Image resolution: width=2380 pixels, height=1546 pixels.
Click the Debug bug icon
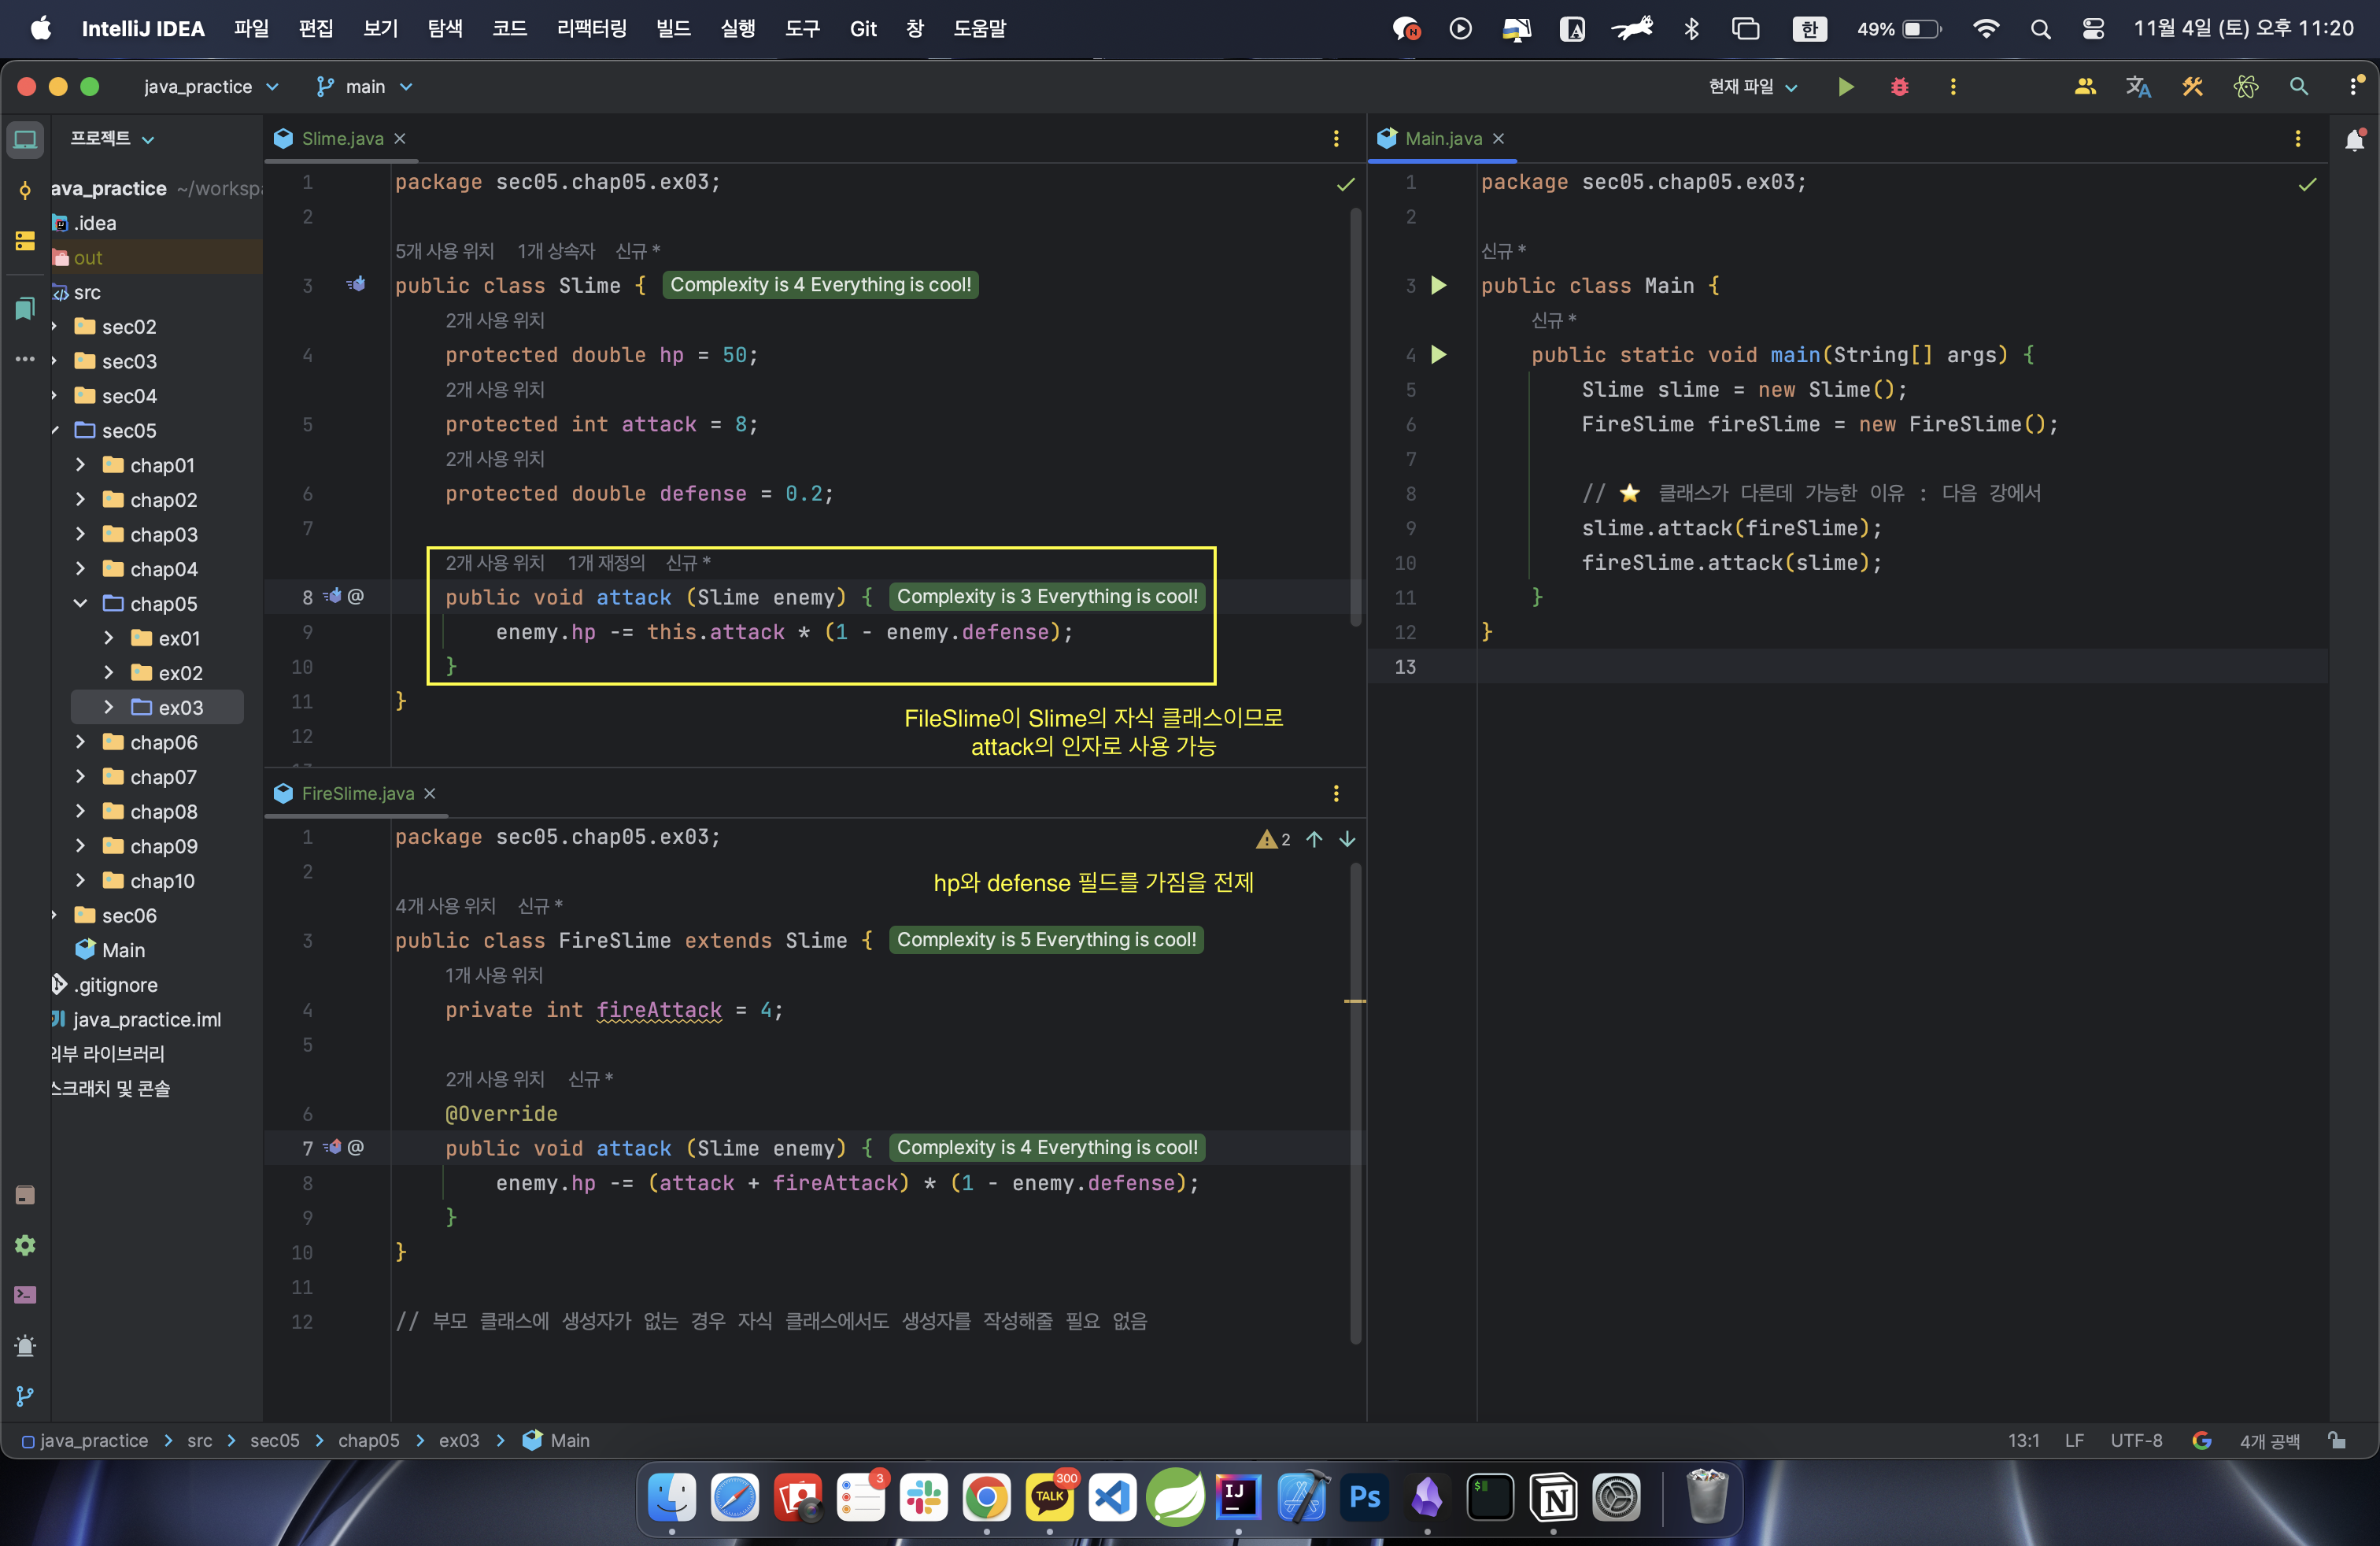1899,87
